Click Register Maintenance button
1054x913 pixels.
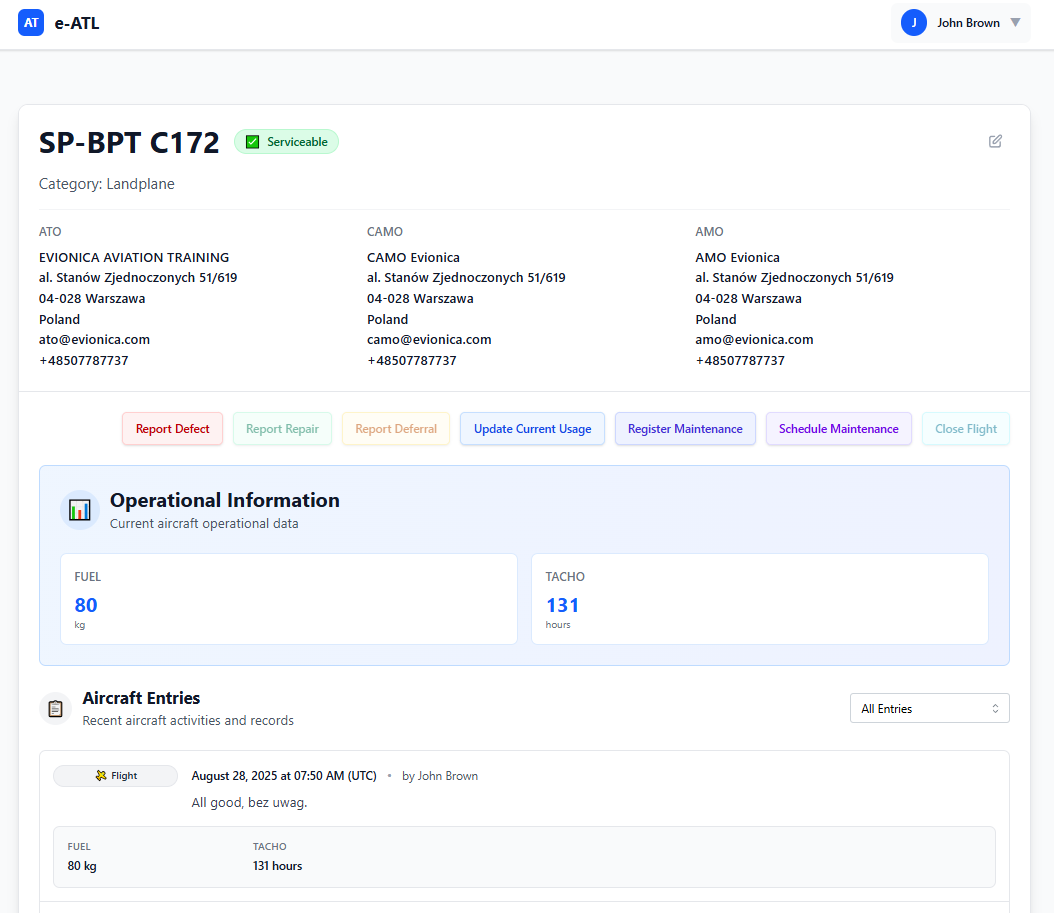[x=685, y=429]
